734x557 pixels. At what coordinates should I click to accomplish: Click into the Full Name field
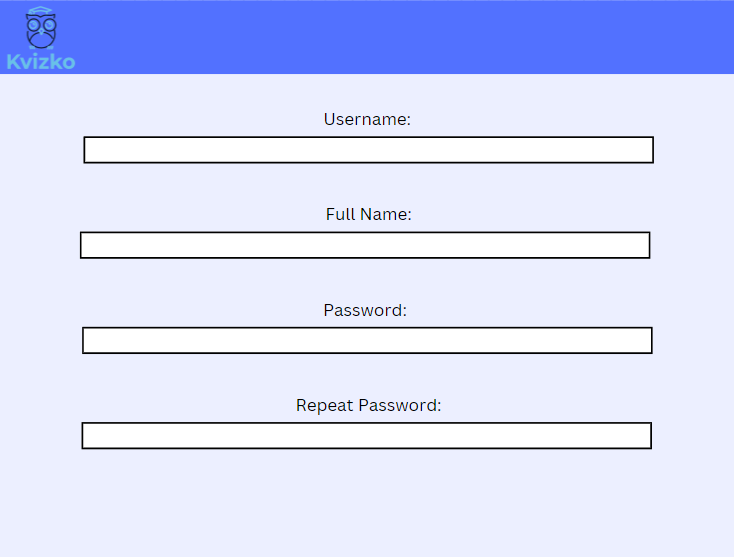pyautogui.click(x=365, y=245)
